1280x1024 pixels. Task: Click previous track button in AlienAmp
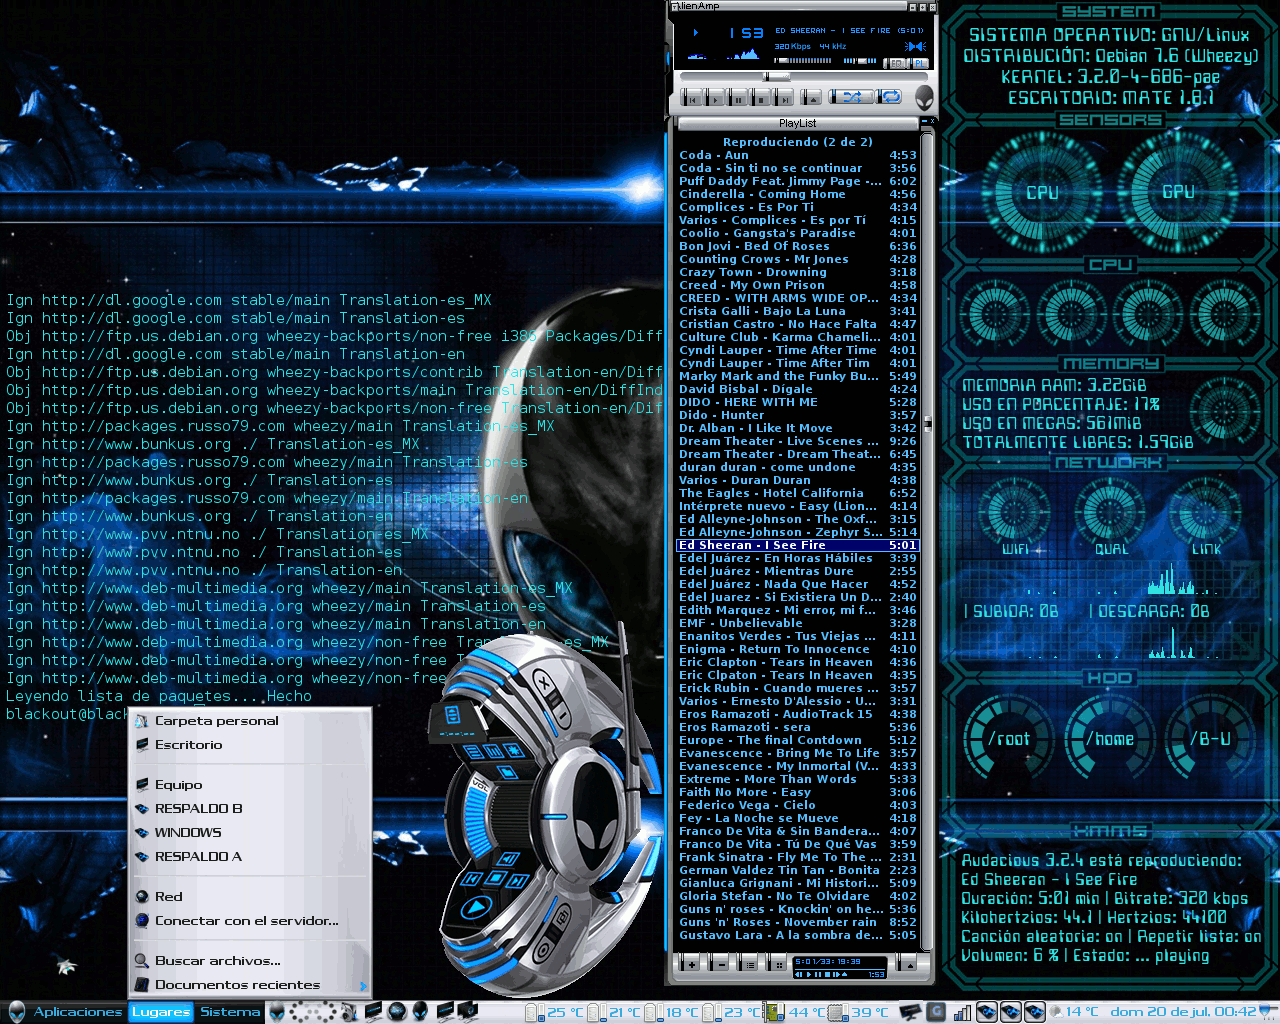(x=692, y=98)
